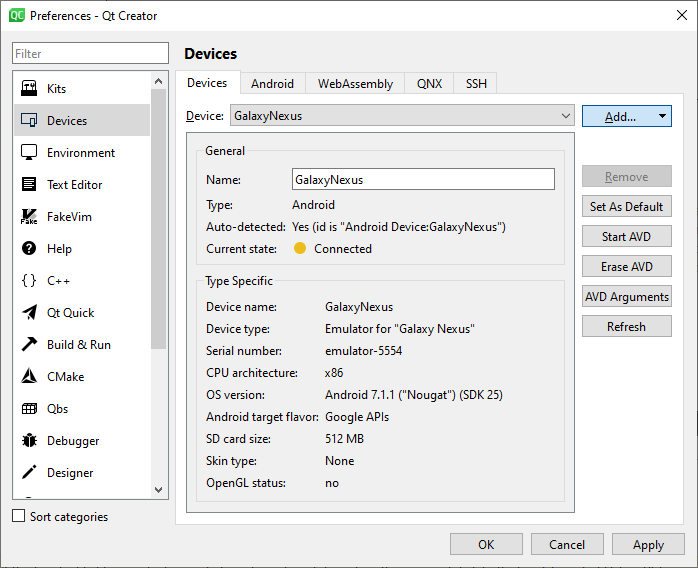Screen dimensions: 698x568
Task: Click the Refresh button
Action: (626, 326)
